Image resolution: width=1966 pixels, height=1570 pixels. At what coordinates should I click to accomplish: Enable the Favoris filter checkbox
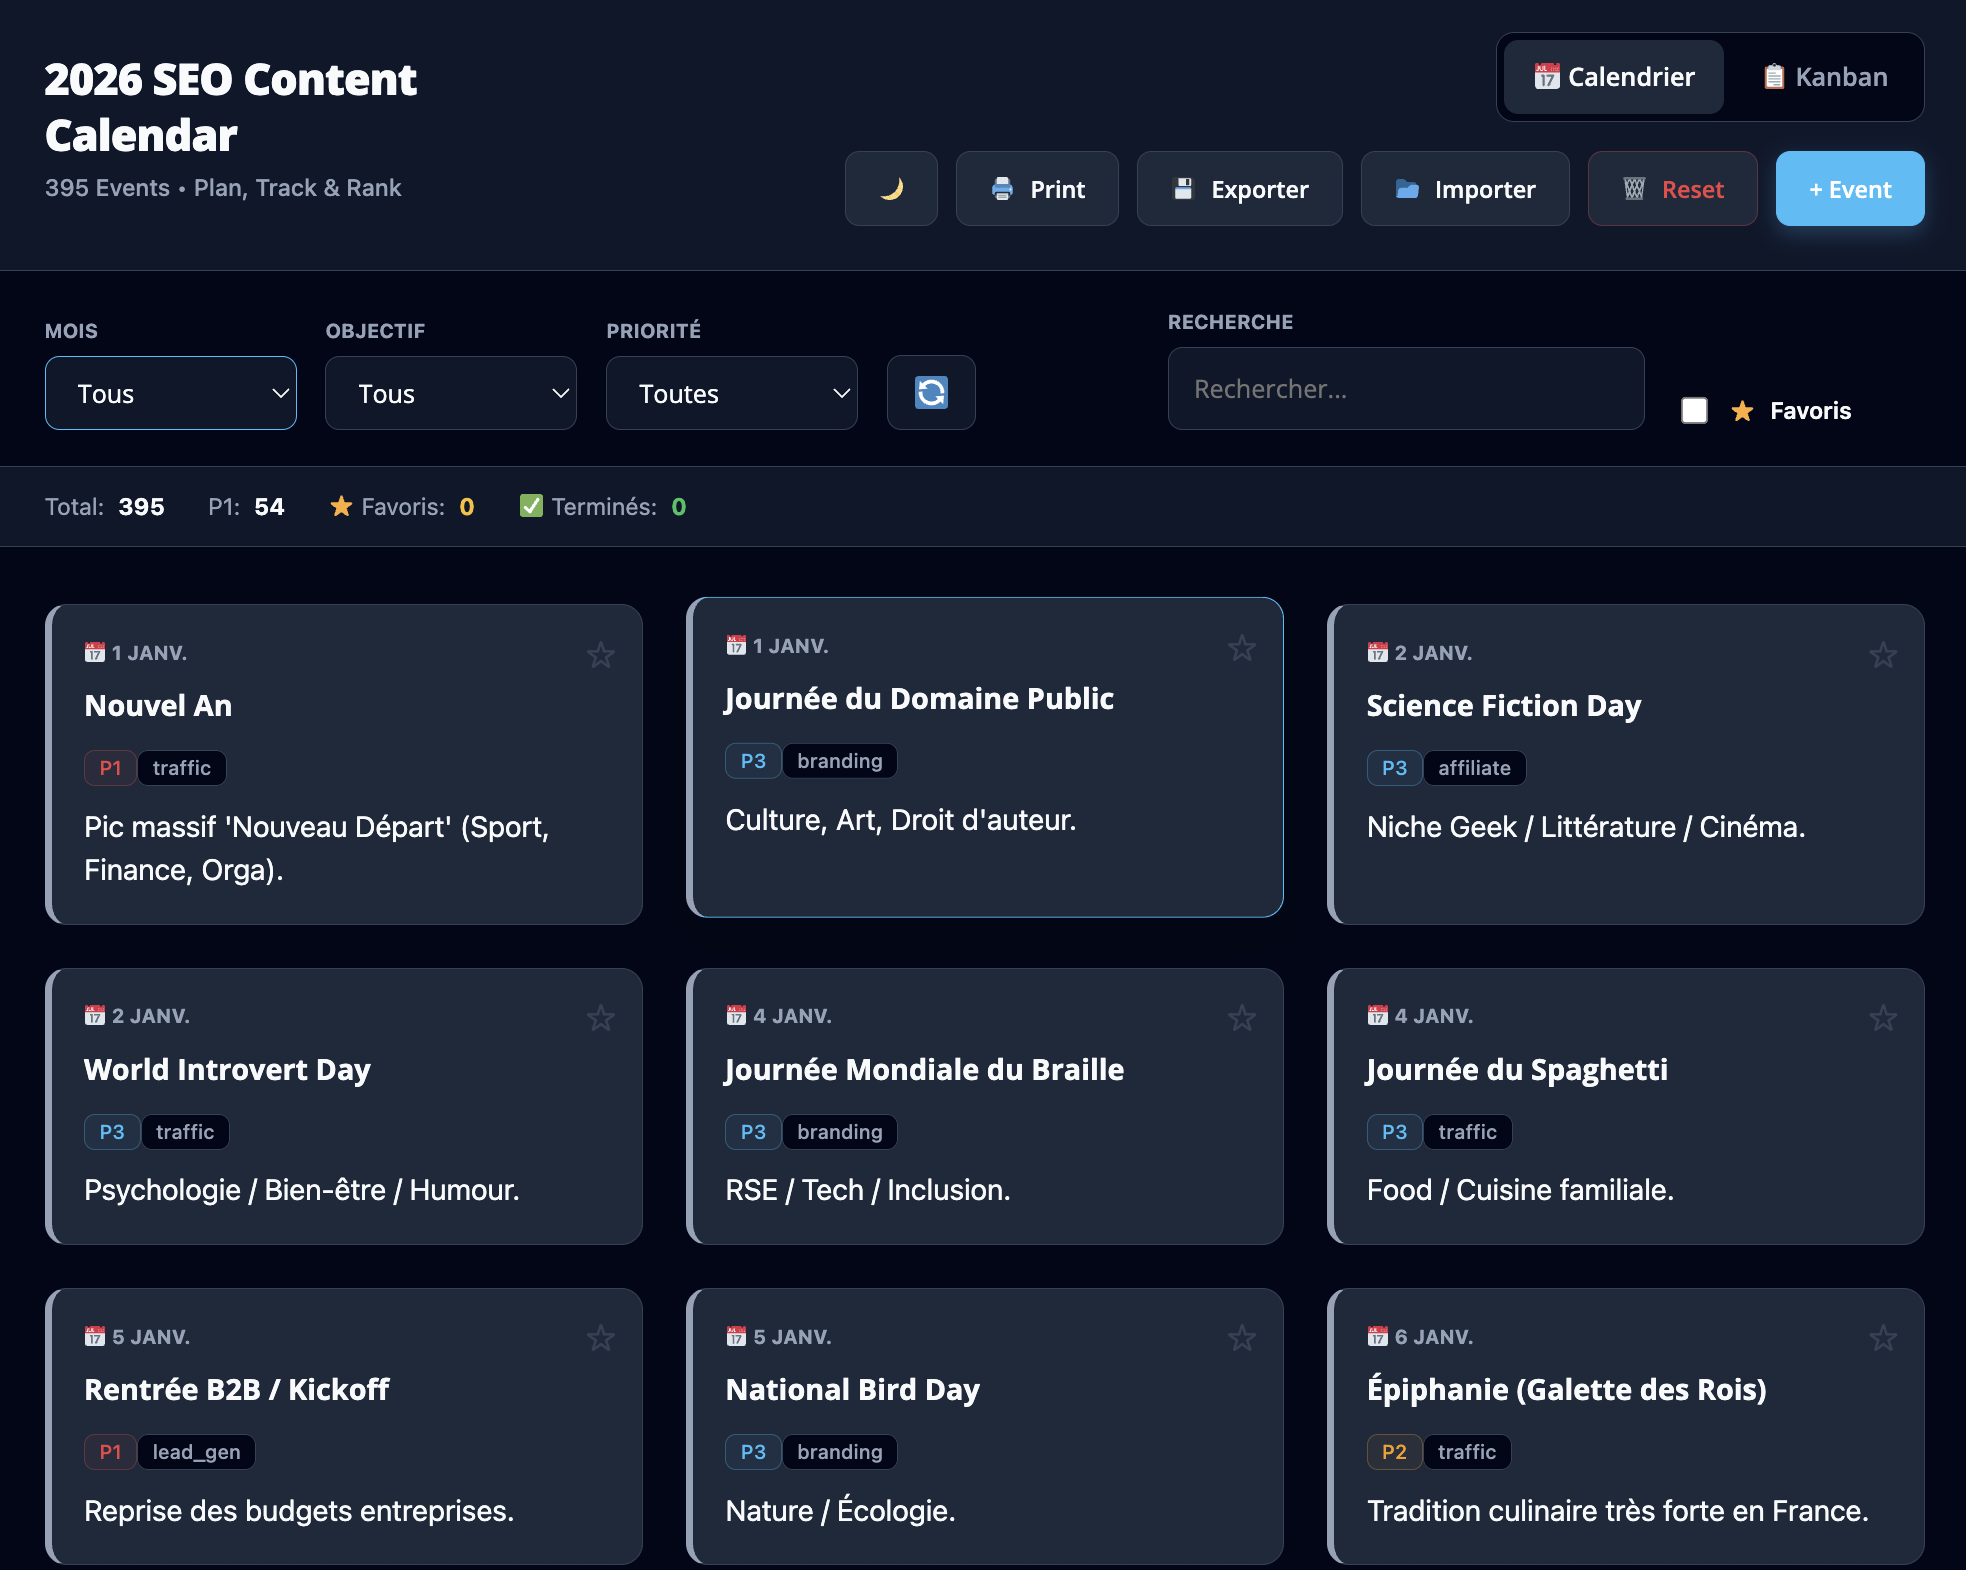tap(1694, 410)
